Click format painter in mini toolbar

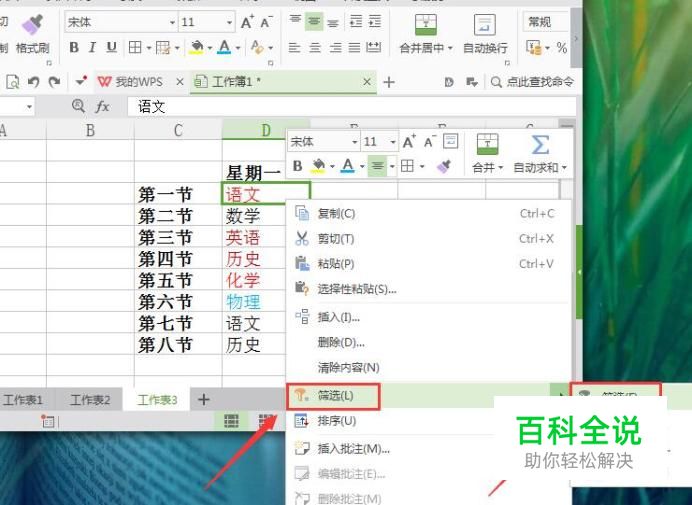(x=444, y=166)
